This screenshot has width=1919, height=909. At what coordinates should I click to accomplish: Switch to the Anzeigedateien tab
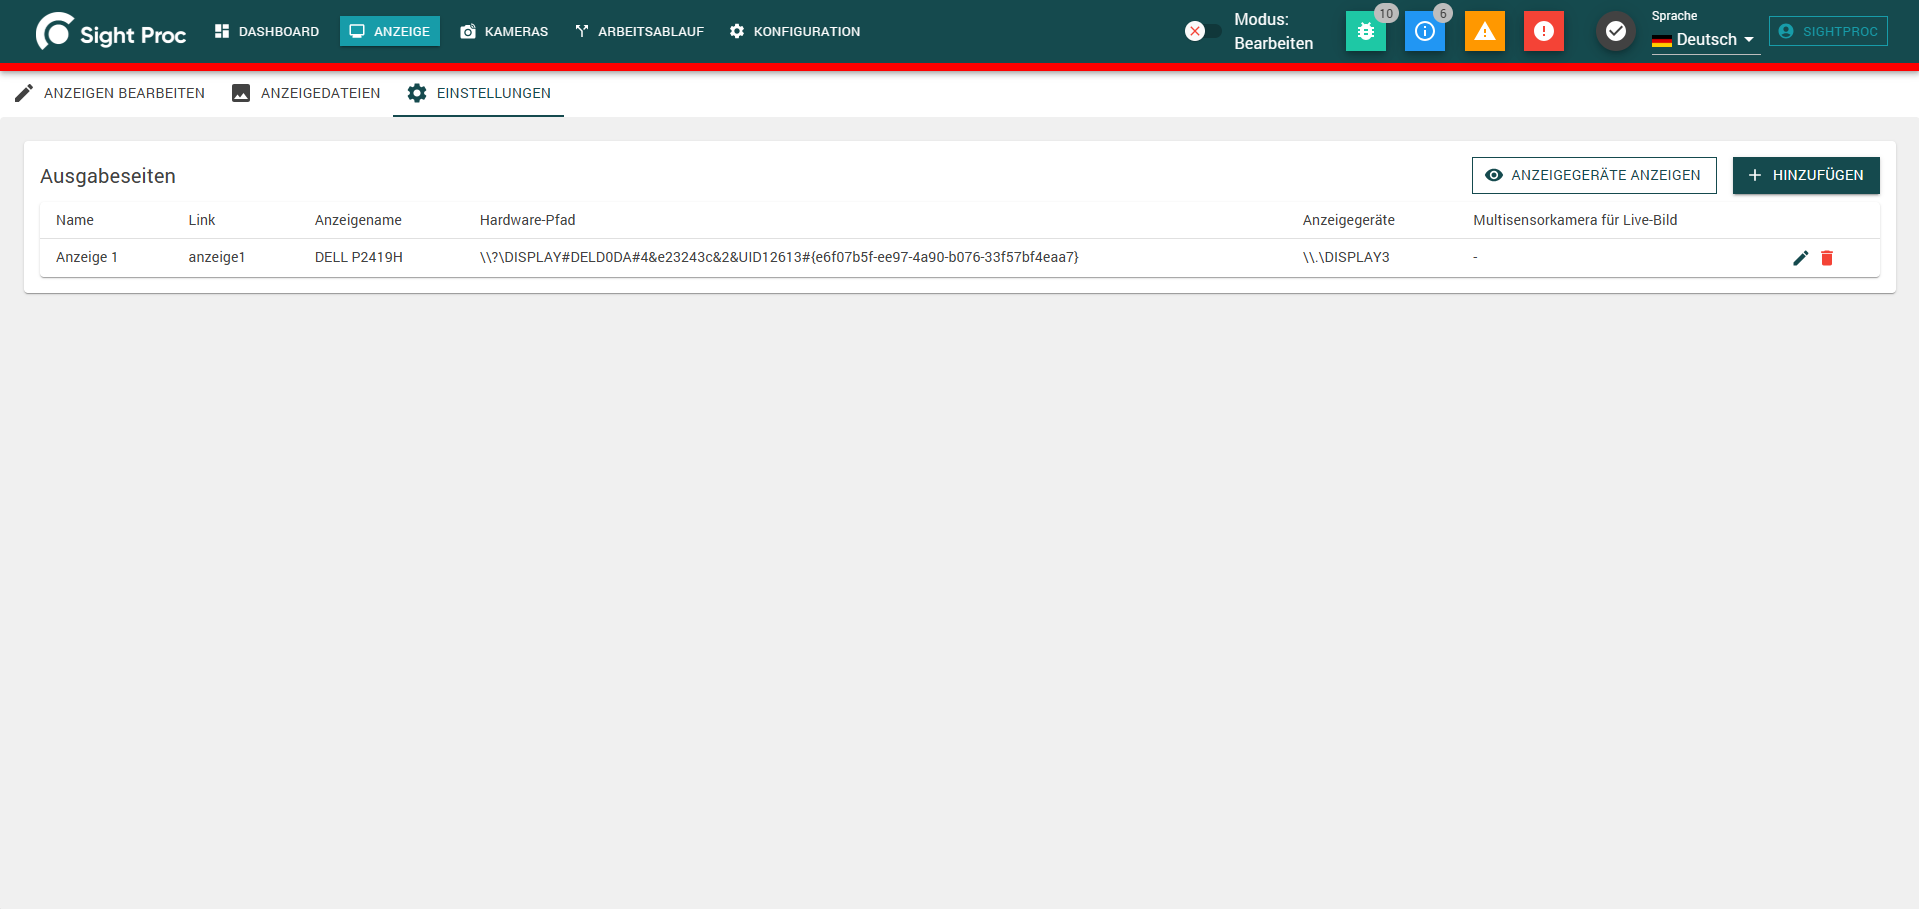click(306, 93)
